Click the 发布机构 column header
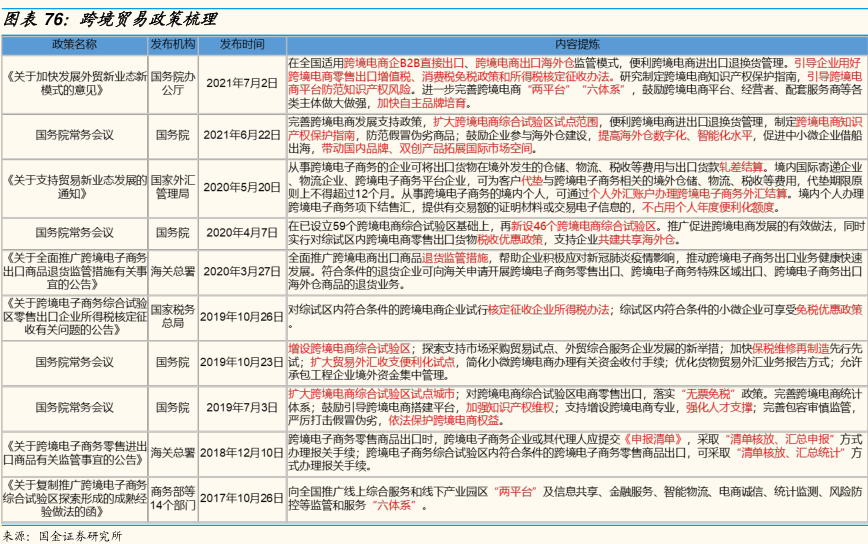Viewport: 868px width, 544px height. point(173,45)
